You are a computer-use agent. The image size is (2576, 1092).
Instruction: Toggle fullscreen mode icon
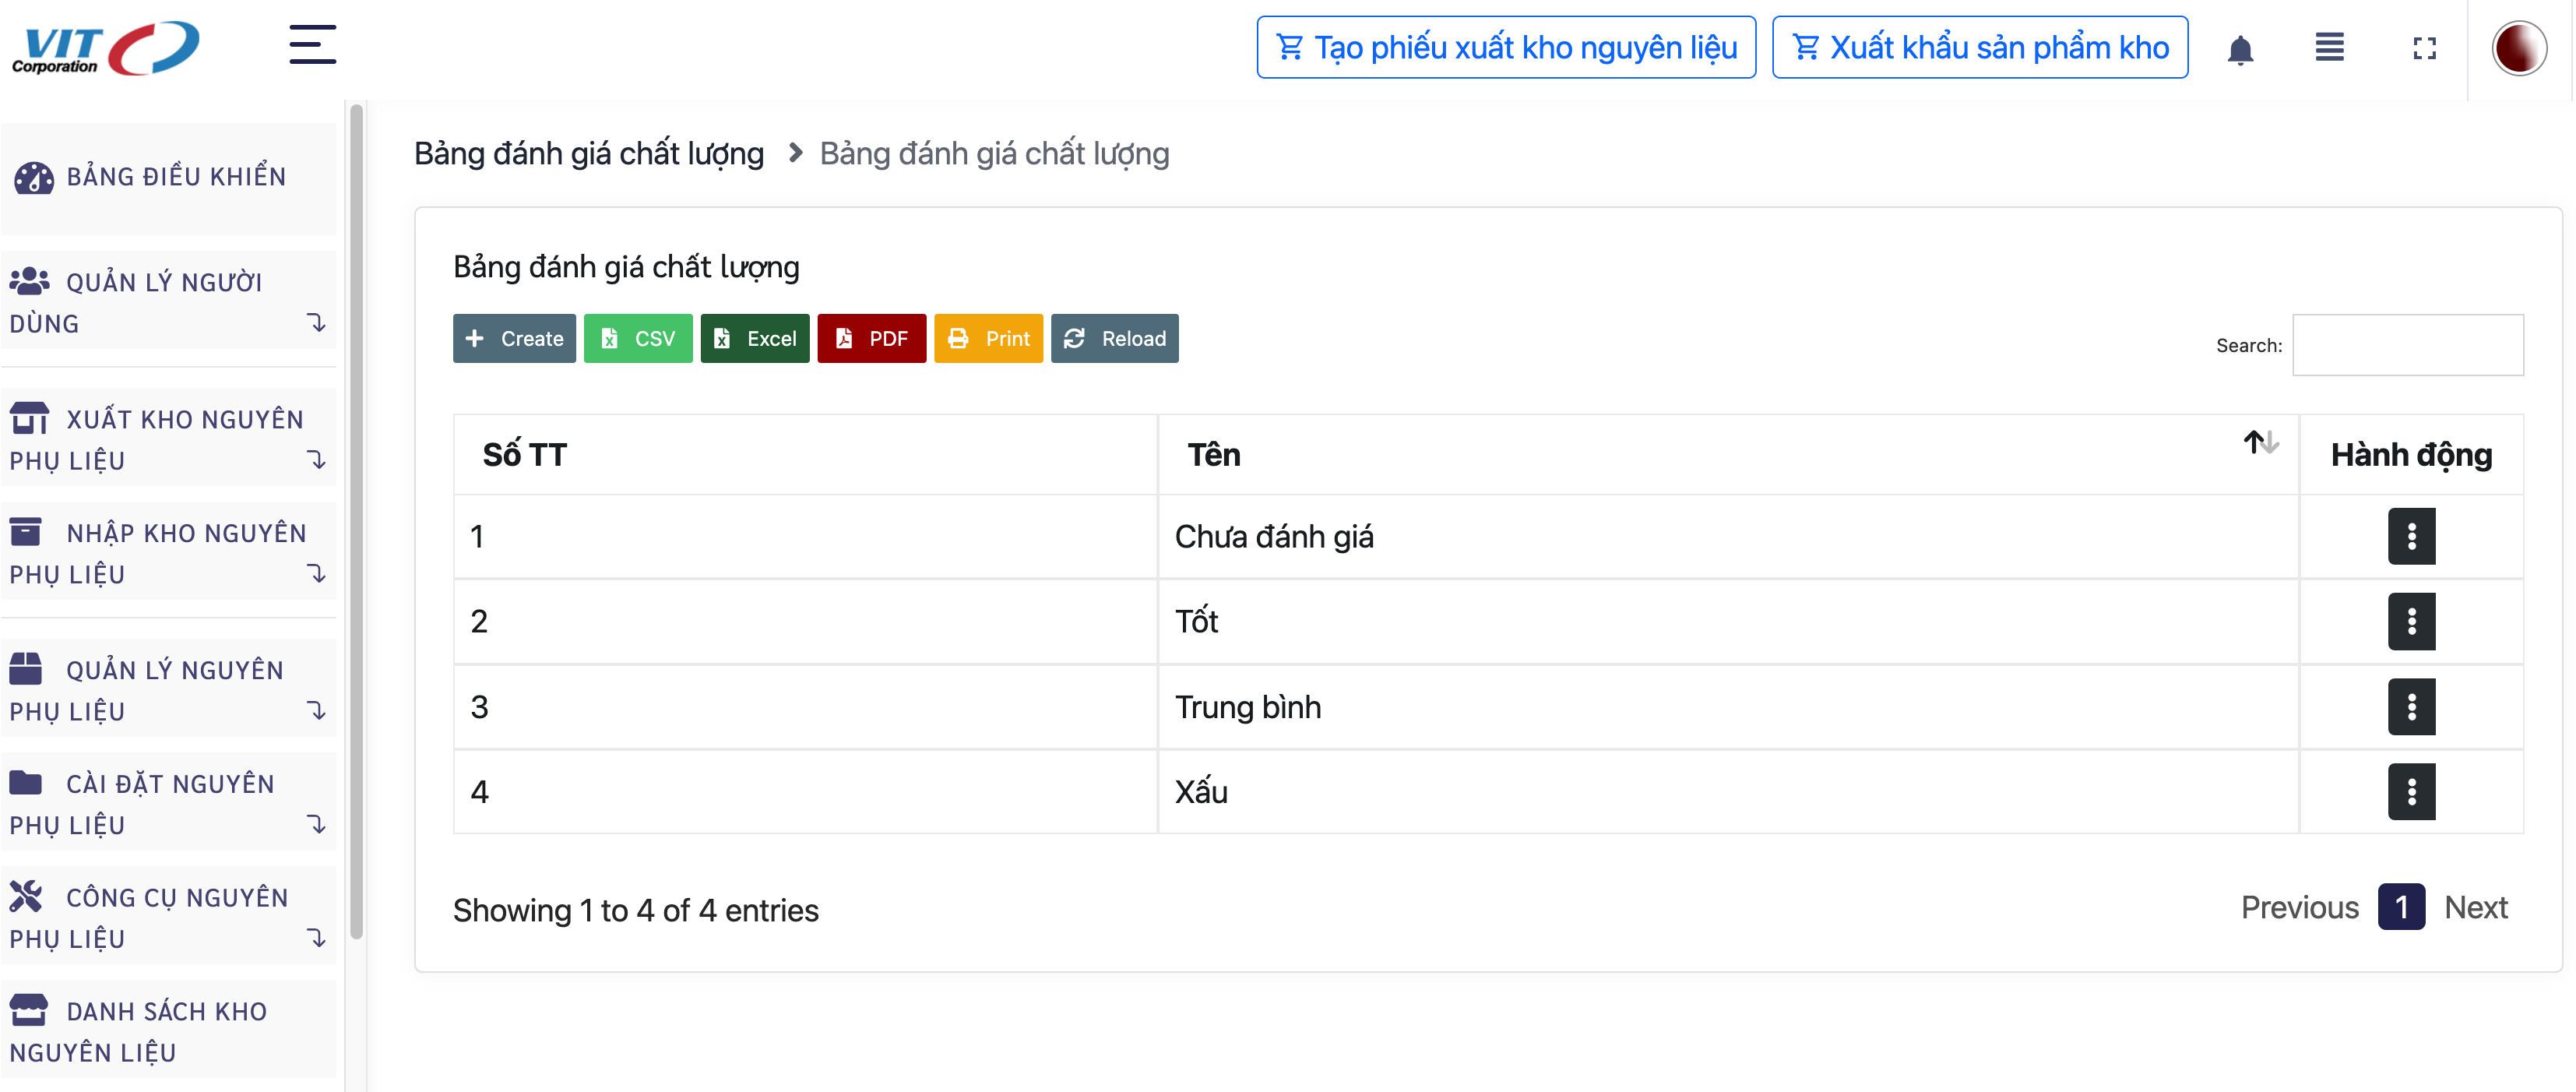tap(2424, 49)
